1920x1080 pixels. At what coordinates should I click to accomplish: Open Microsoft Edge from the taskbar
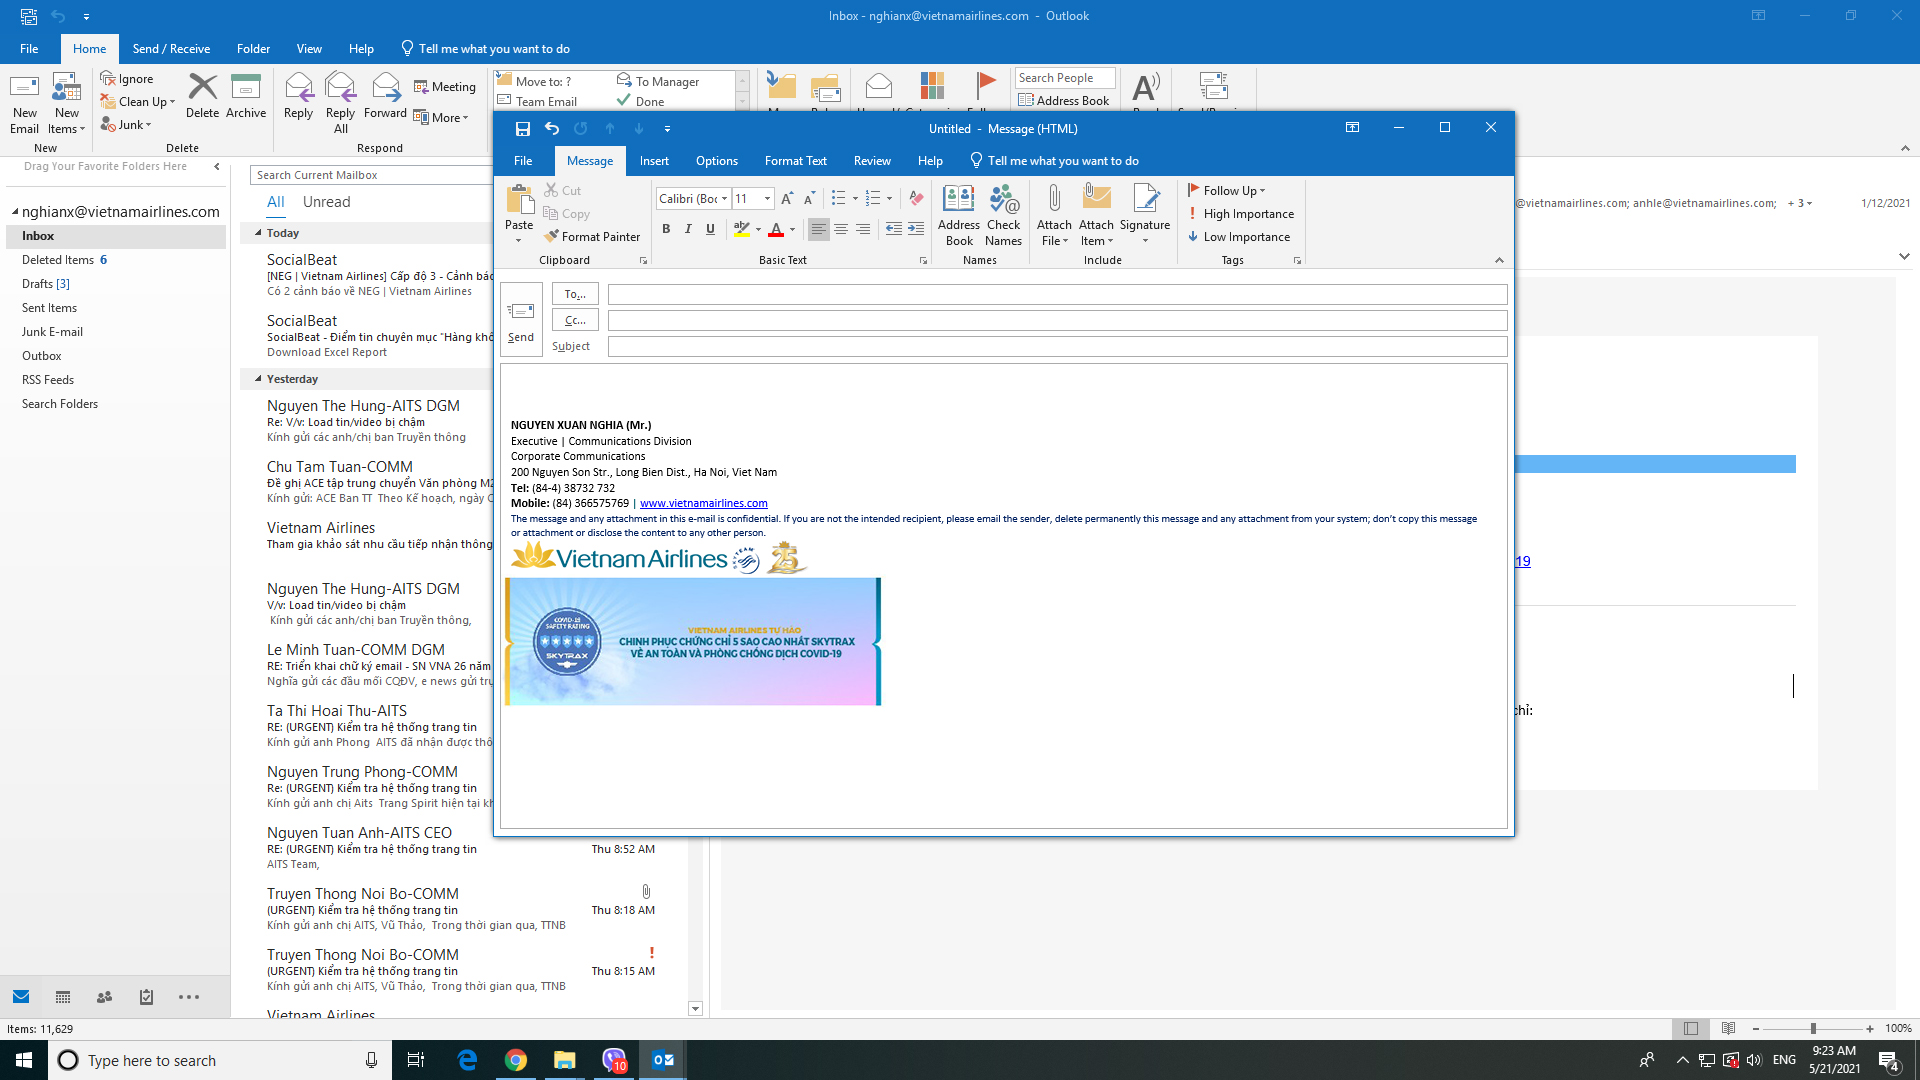coord(467,1060)
